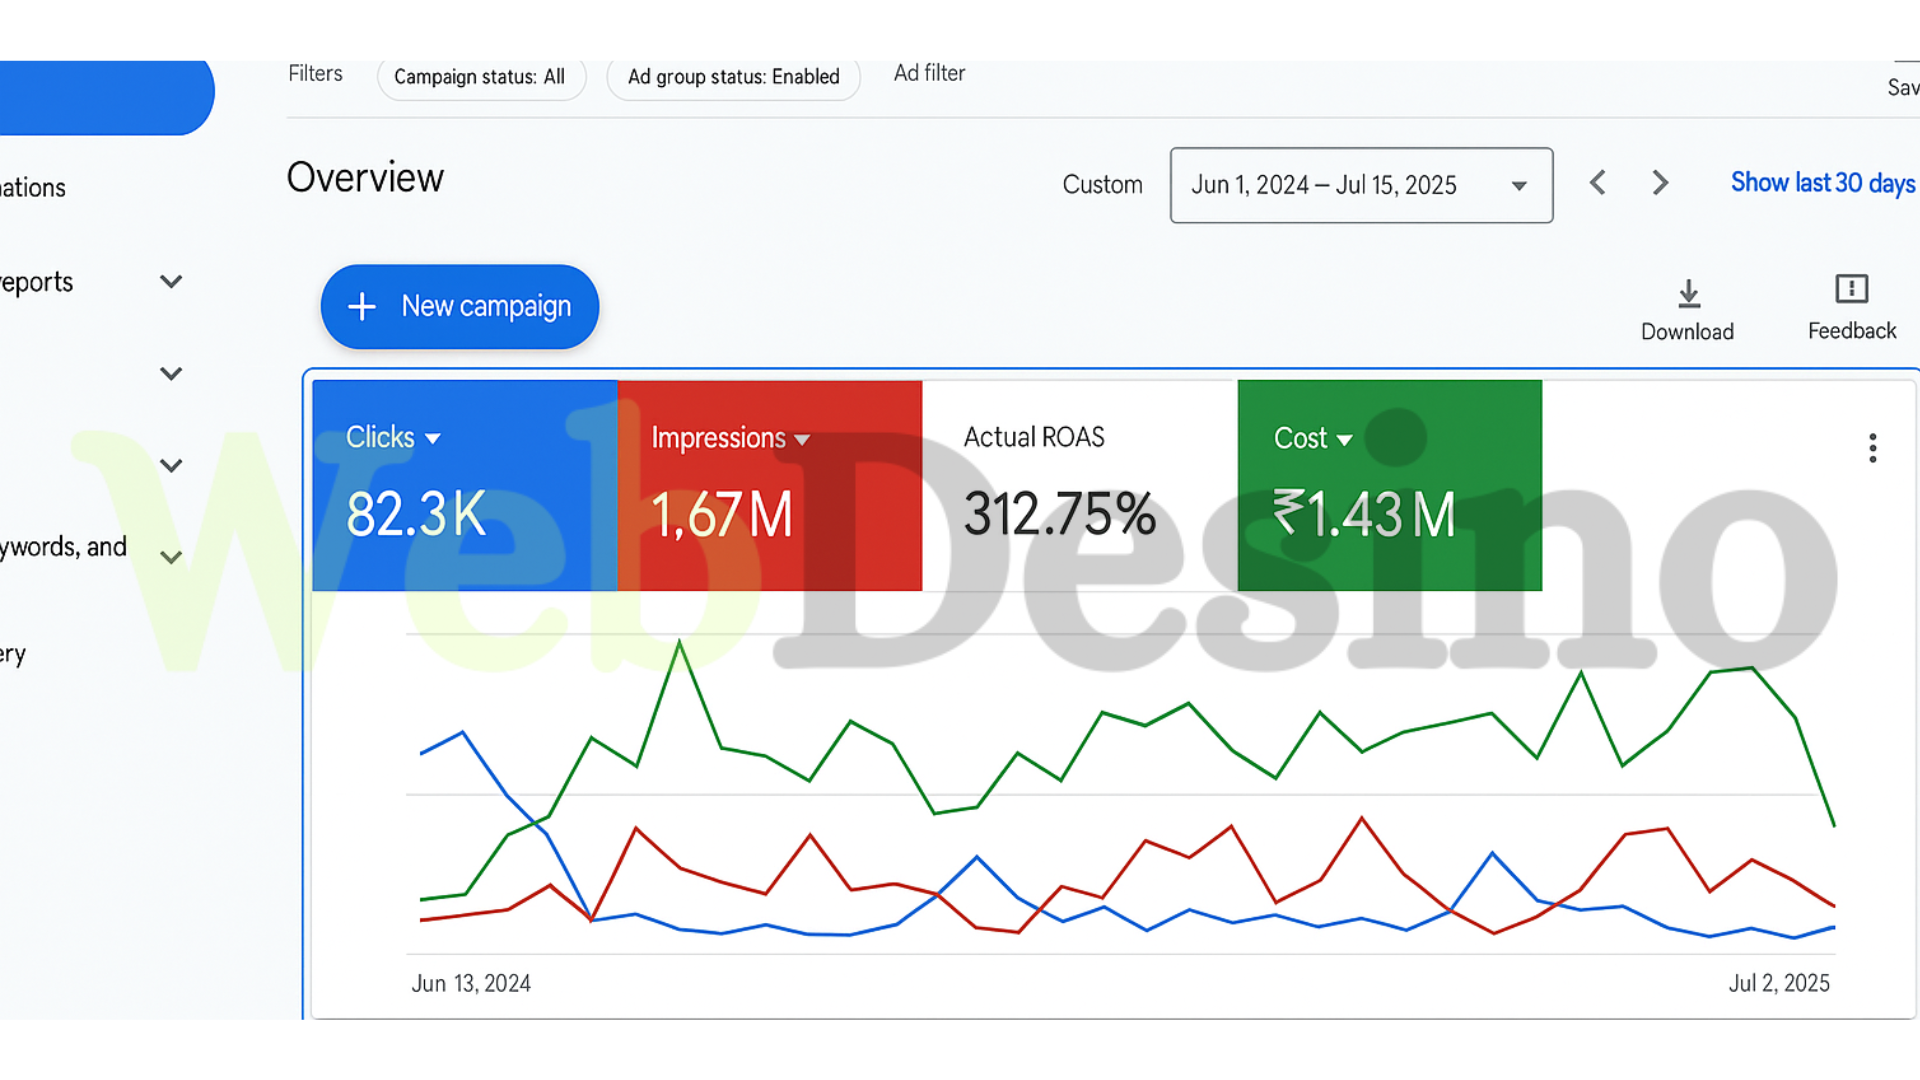Click the New campaign button
1920x1080 pixels.
(x=460, y=306)
